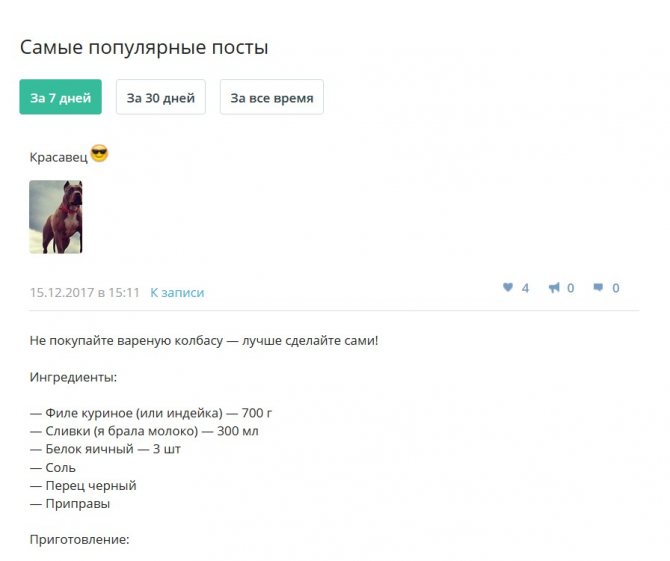The width and height of the screenshot is (670, 561).
Task: Click the repost counter beside the megaphone
Action: click(x=570, y=288)
